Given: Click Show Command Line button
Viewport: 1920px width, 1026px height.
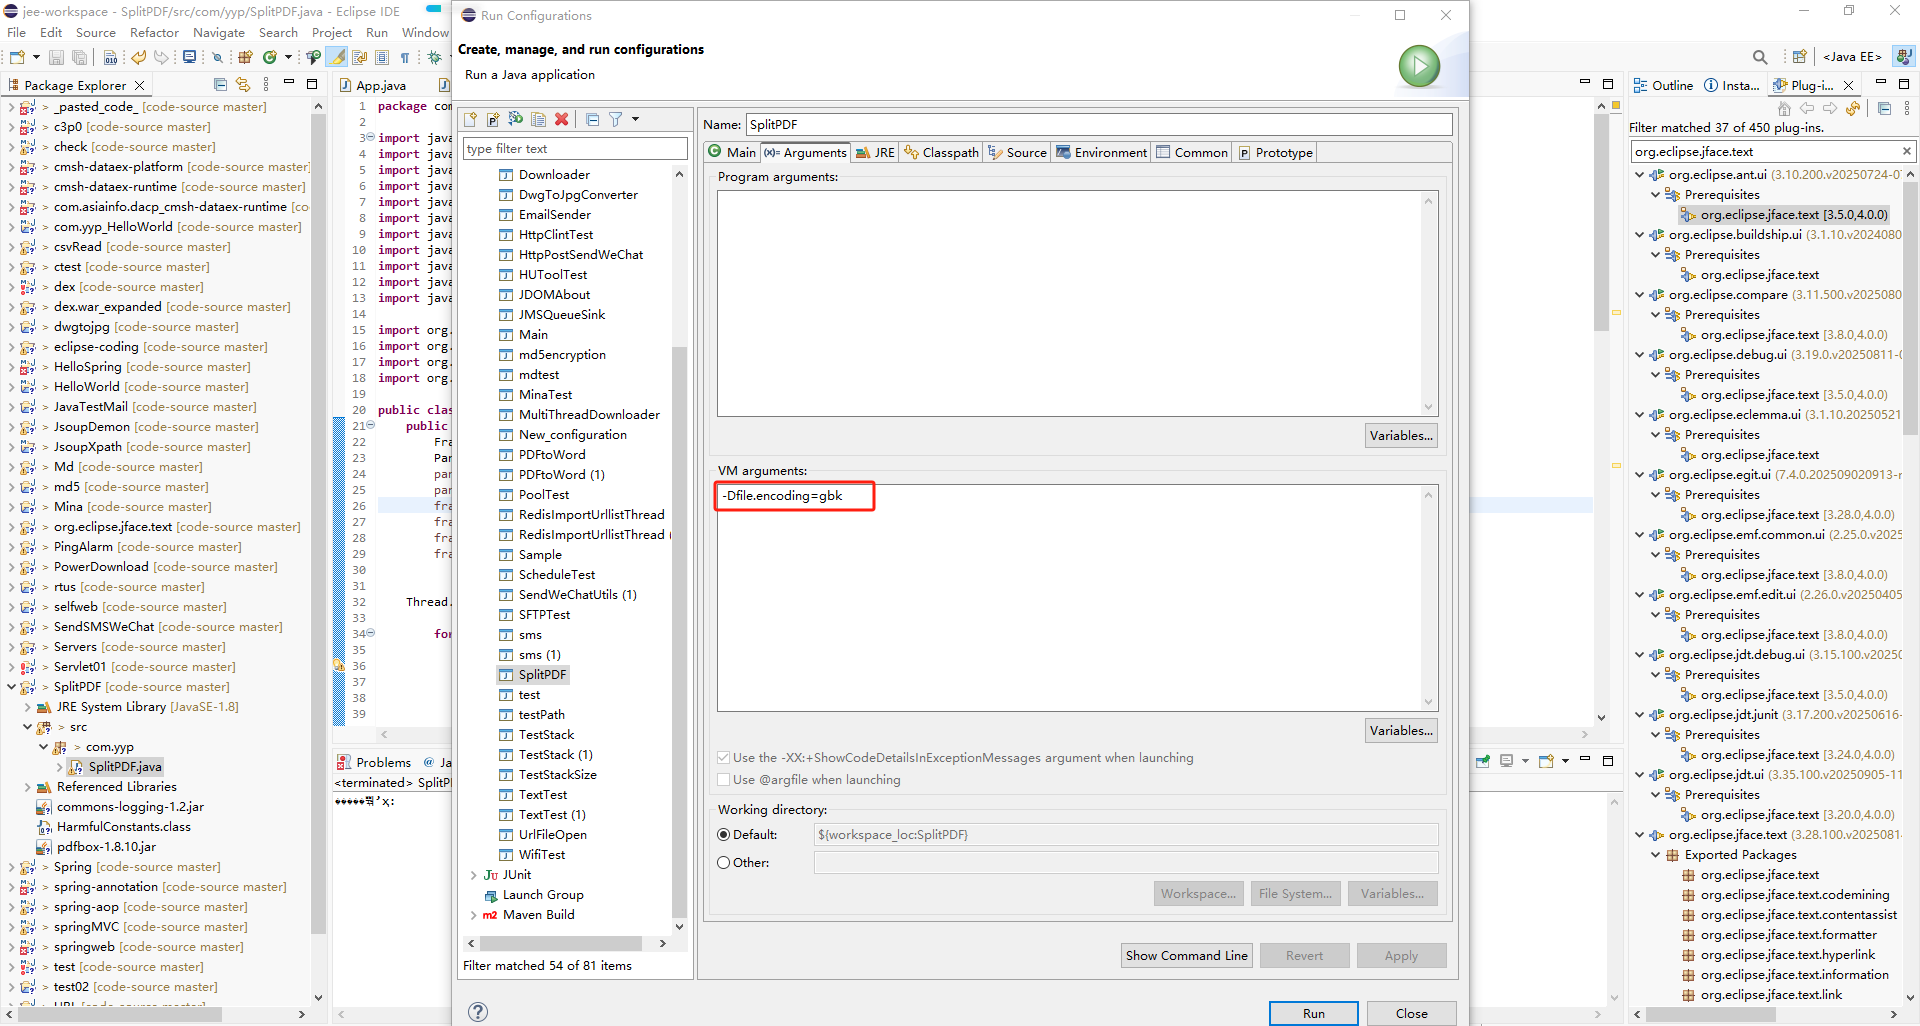Looking at the screenshot, I should pyautogui.click(x=1186, y=955).
